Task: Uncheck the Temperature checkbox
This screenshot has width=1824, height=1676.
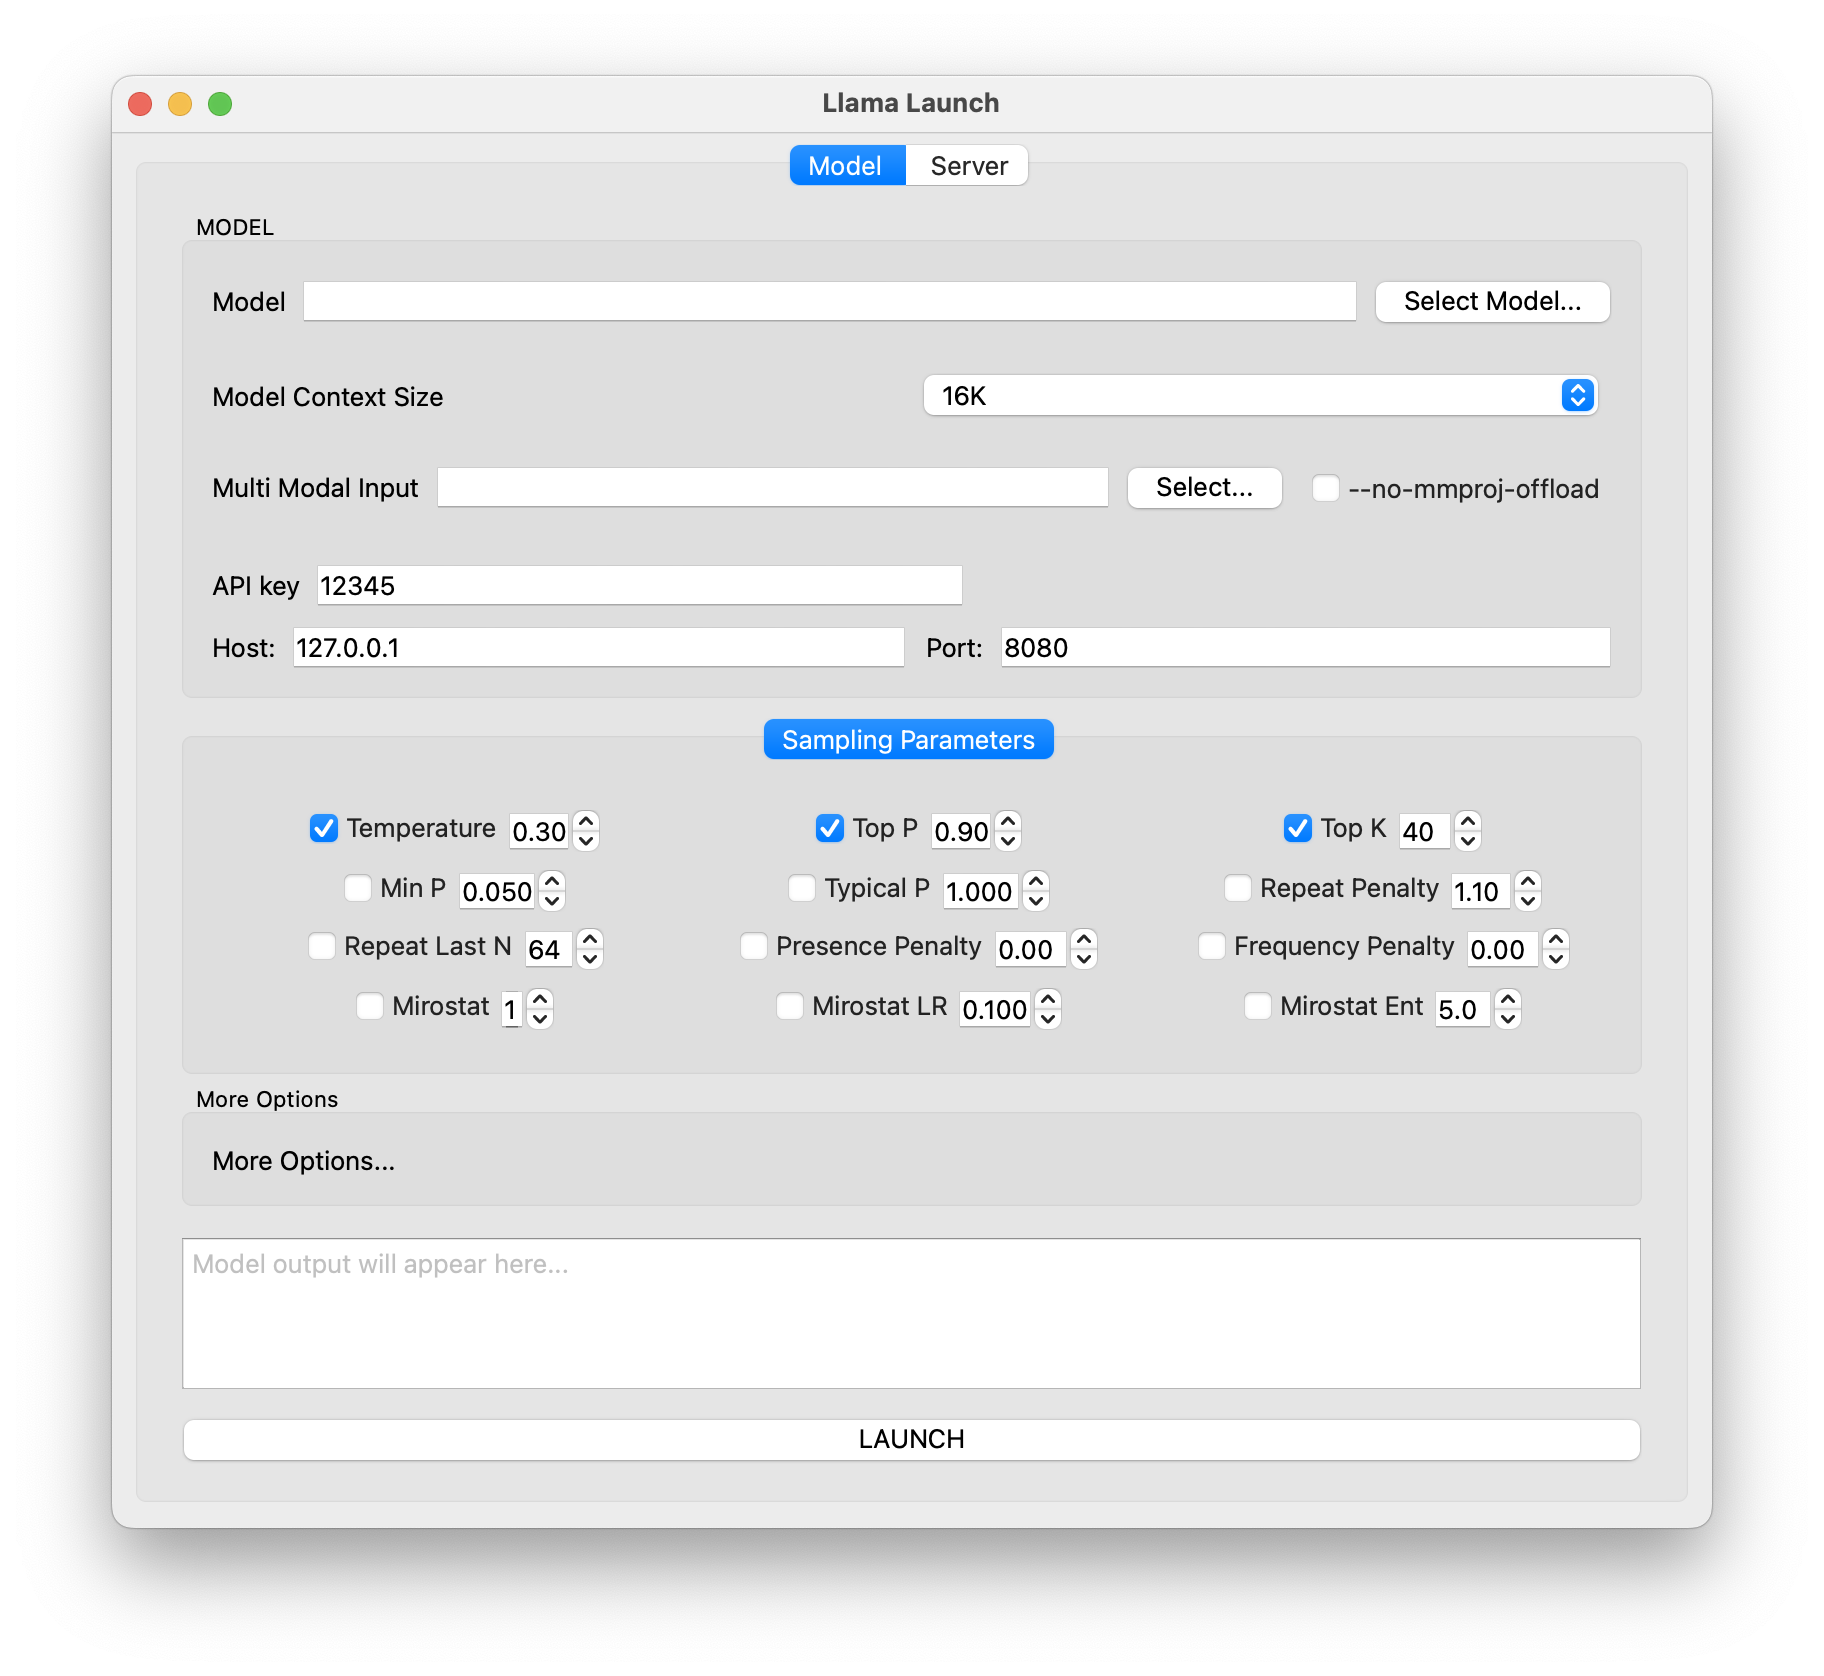Action: [323, 829]
